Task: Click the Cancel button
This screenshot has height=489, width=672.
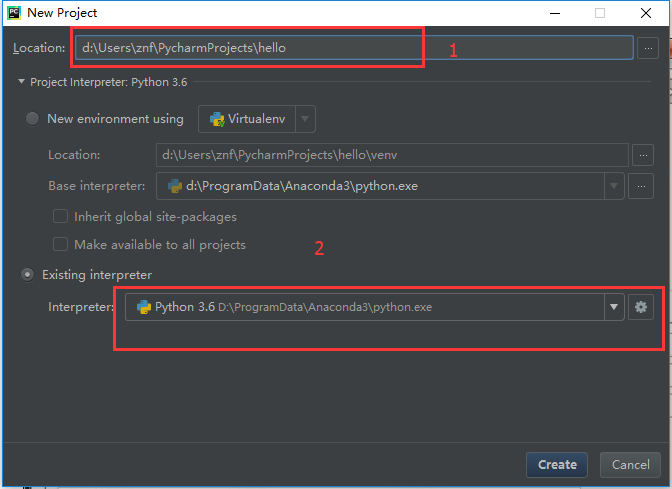Action: [x=630, y=465]
